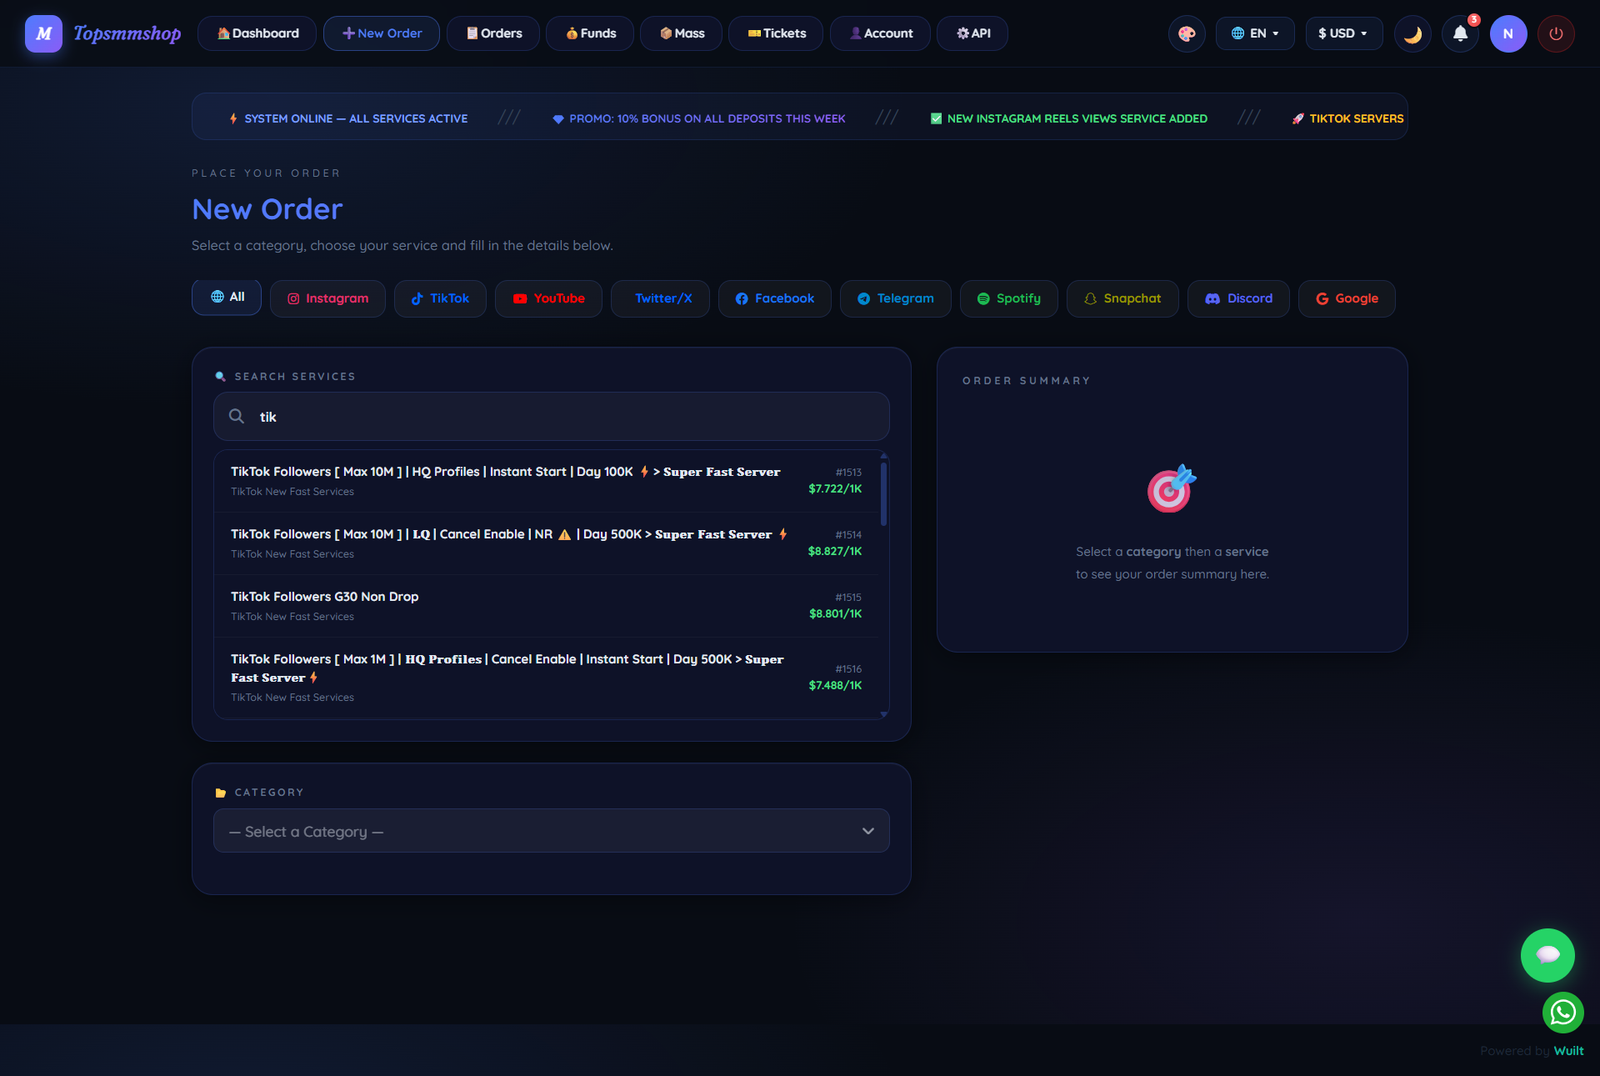The image size is (1600, 1076).
Task: Click the search services input field
Action: point(551,416)
